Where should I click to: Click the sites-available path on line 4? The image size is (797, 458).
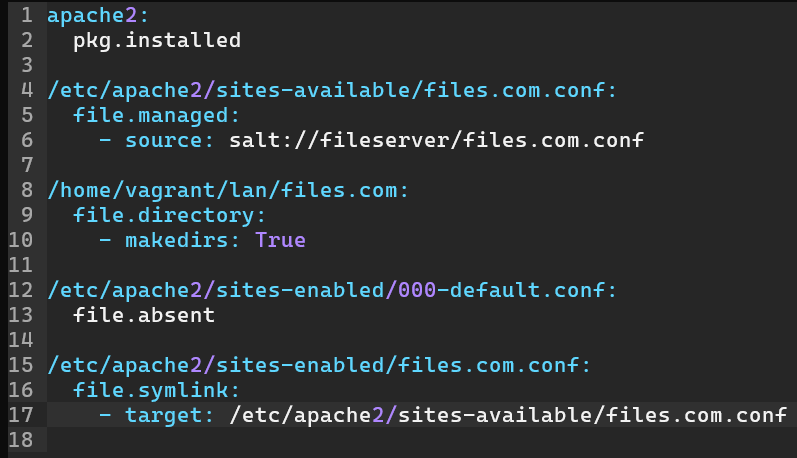(x=332, y=91)
